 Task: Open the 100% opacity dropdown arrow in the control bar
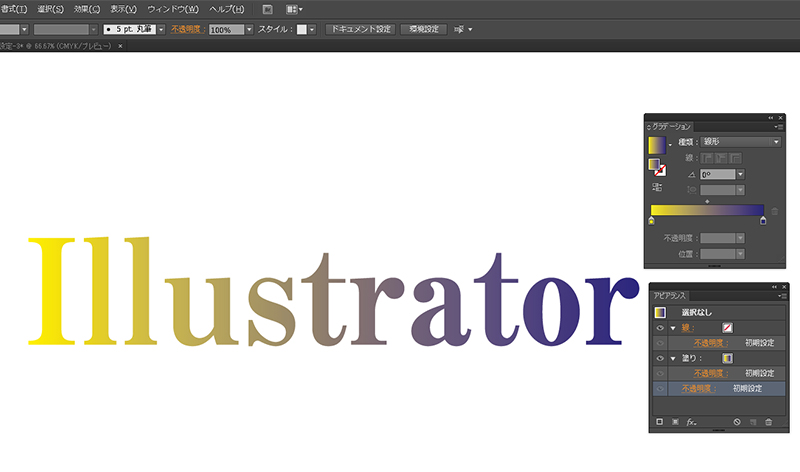(x=249, y=30)
